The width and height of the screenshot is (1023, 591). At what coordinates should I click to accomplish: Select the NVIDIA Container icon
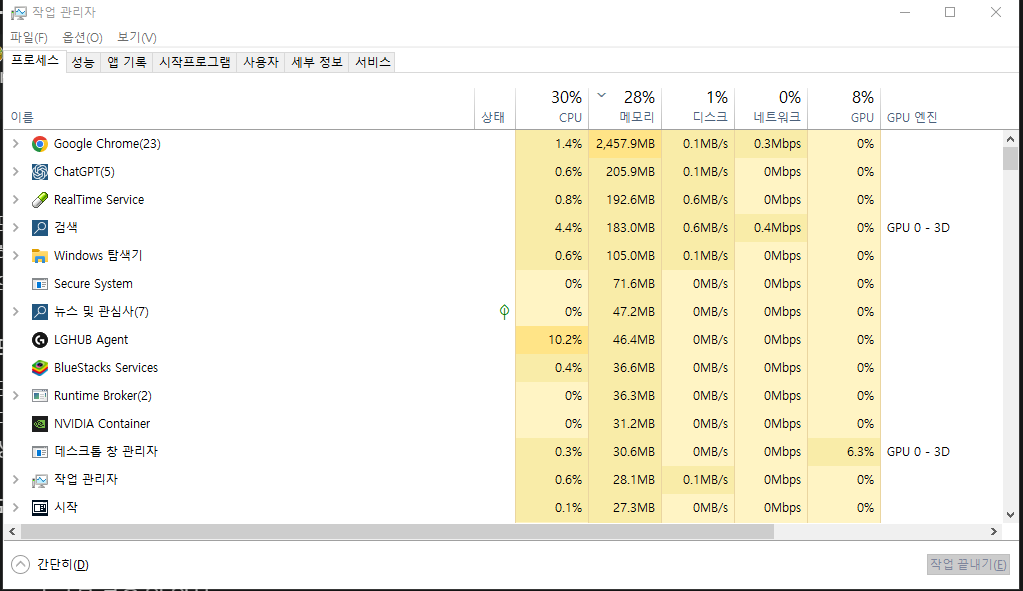tap(40, 423)
